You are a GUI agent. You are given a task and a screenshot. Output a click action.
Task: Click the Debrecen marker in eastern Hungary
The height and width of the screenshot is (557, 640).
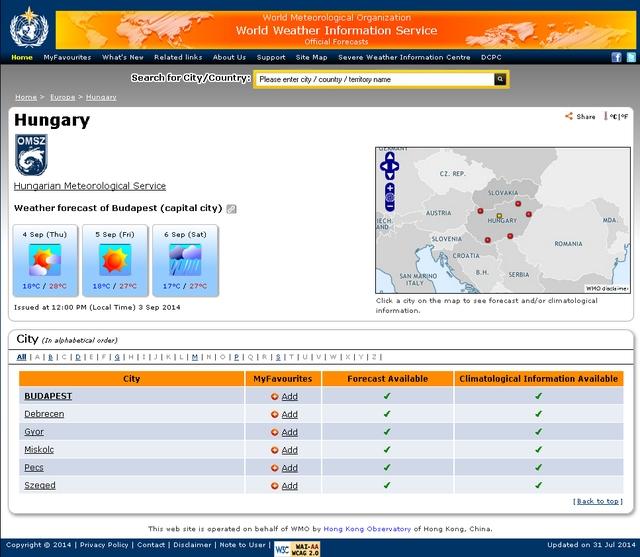529,214
